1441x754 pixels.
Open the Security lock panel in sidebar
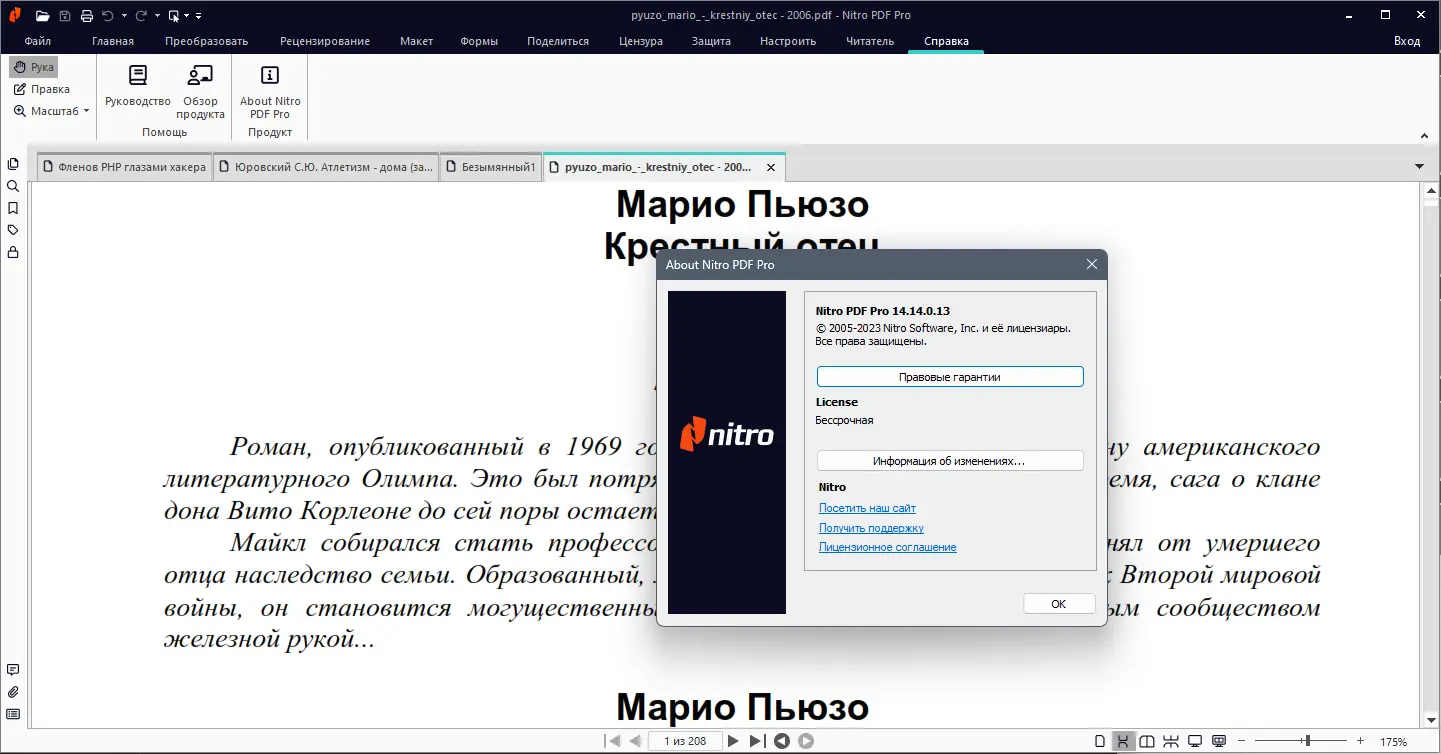tap(13, 252)
